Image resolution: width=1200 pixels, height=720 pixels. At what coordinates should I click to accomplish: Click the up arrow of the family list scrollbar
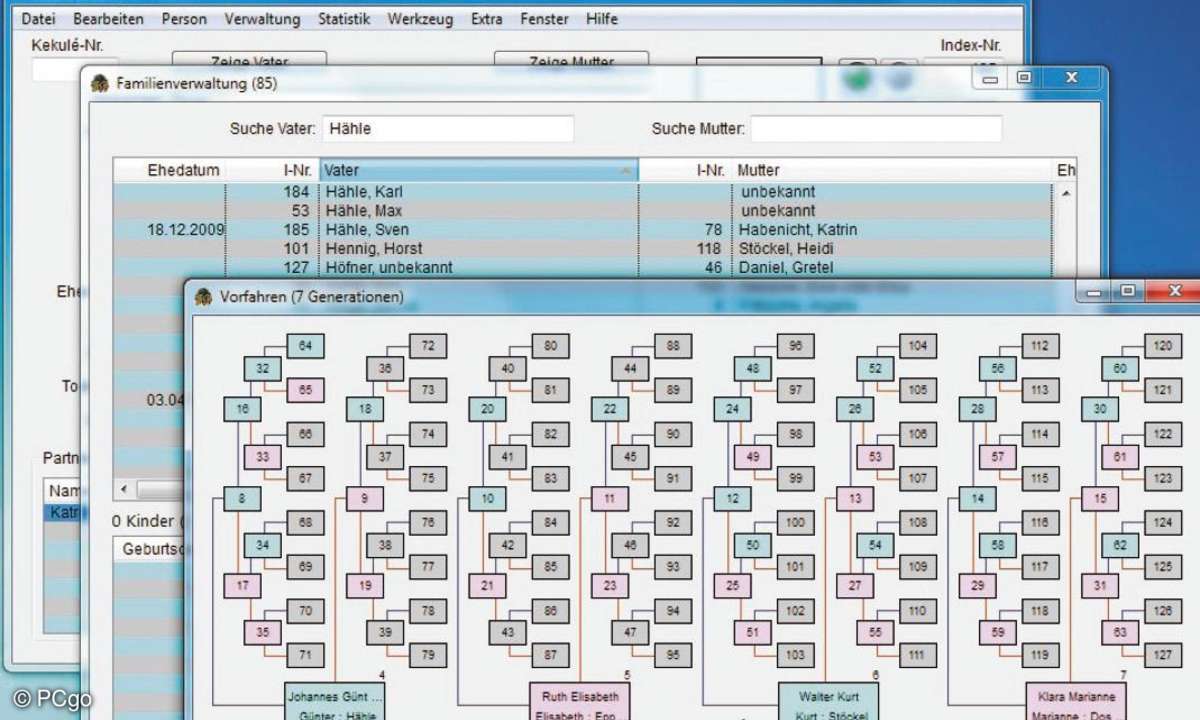point(1065,192)
